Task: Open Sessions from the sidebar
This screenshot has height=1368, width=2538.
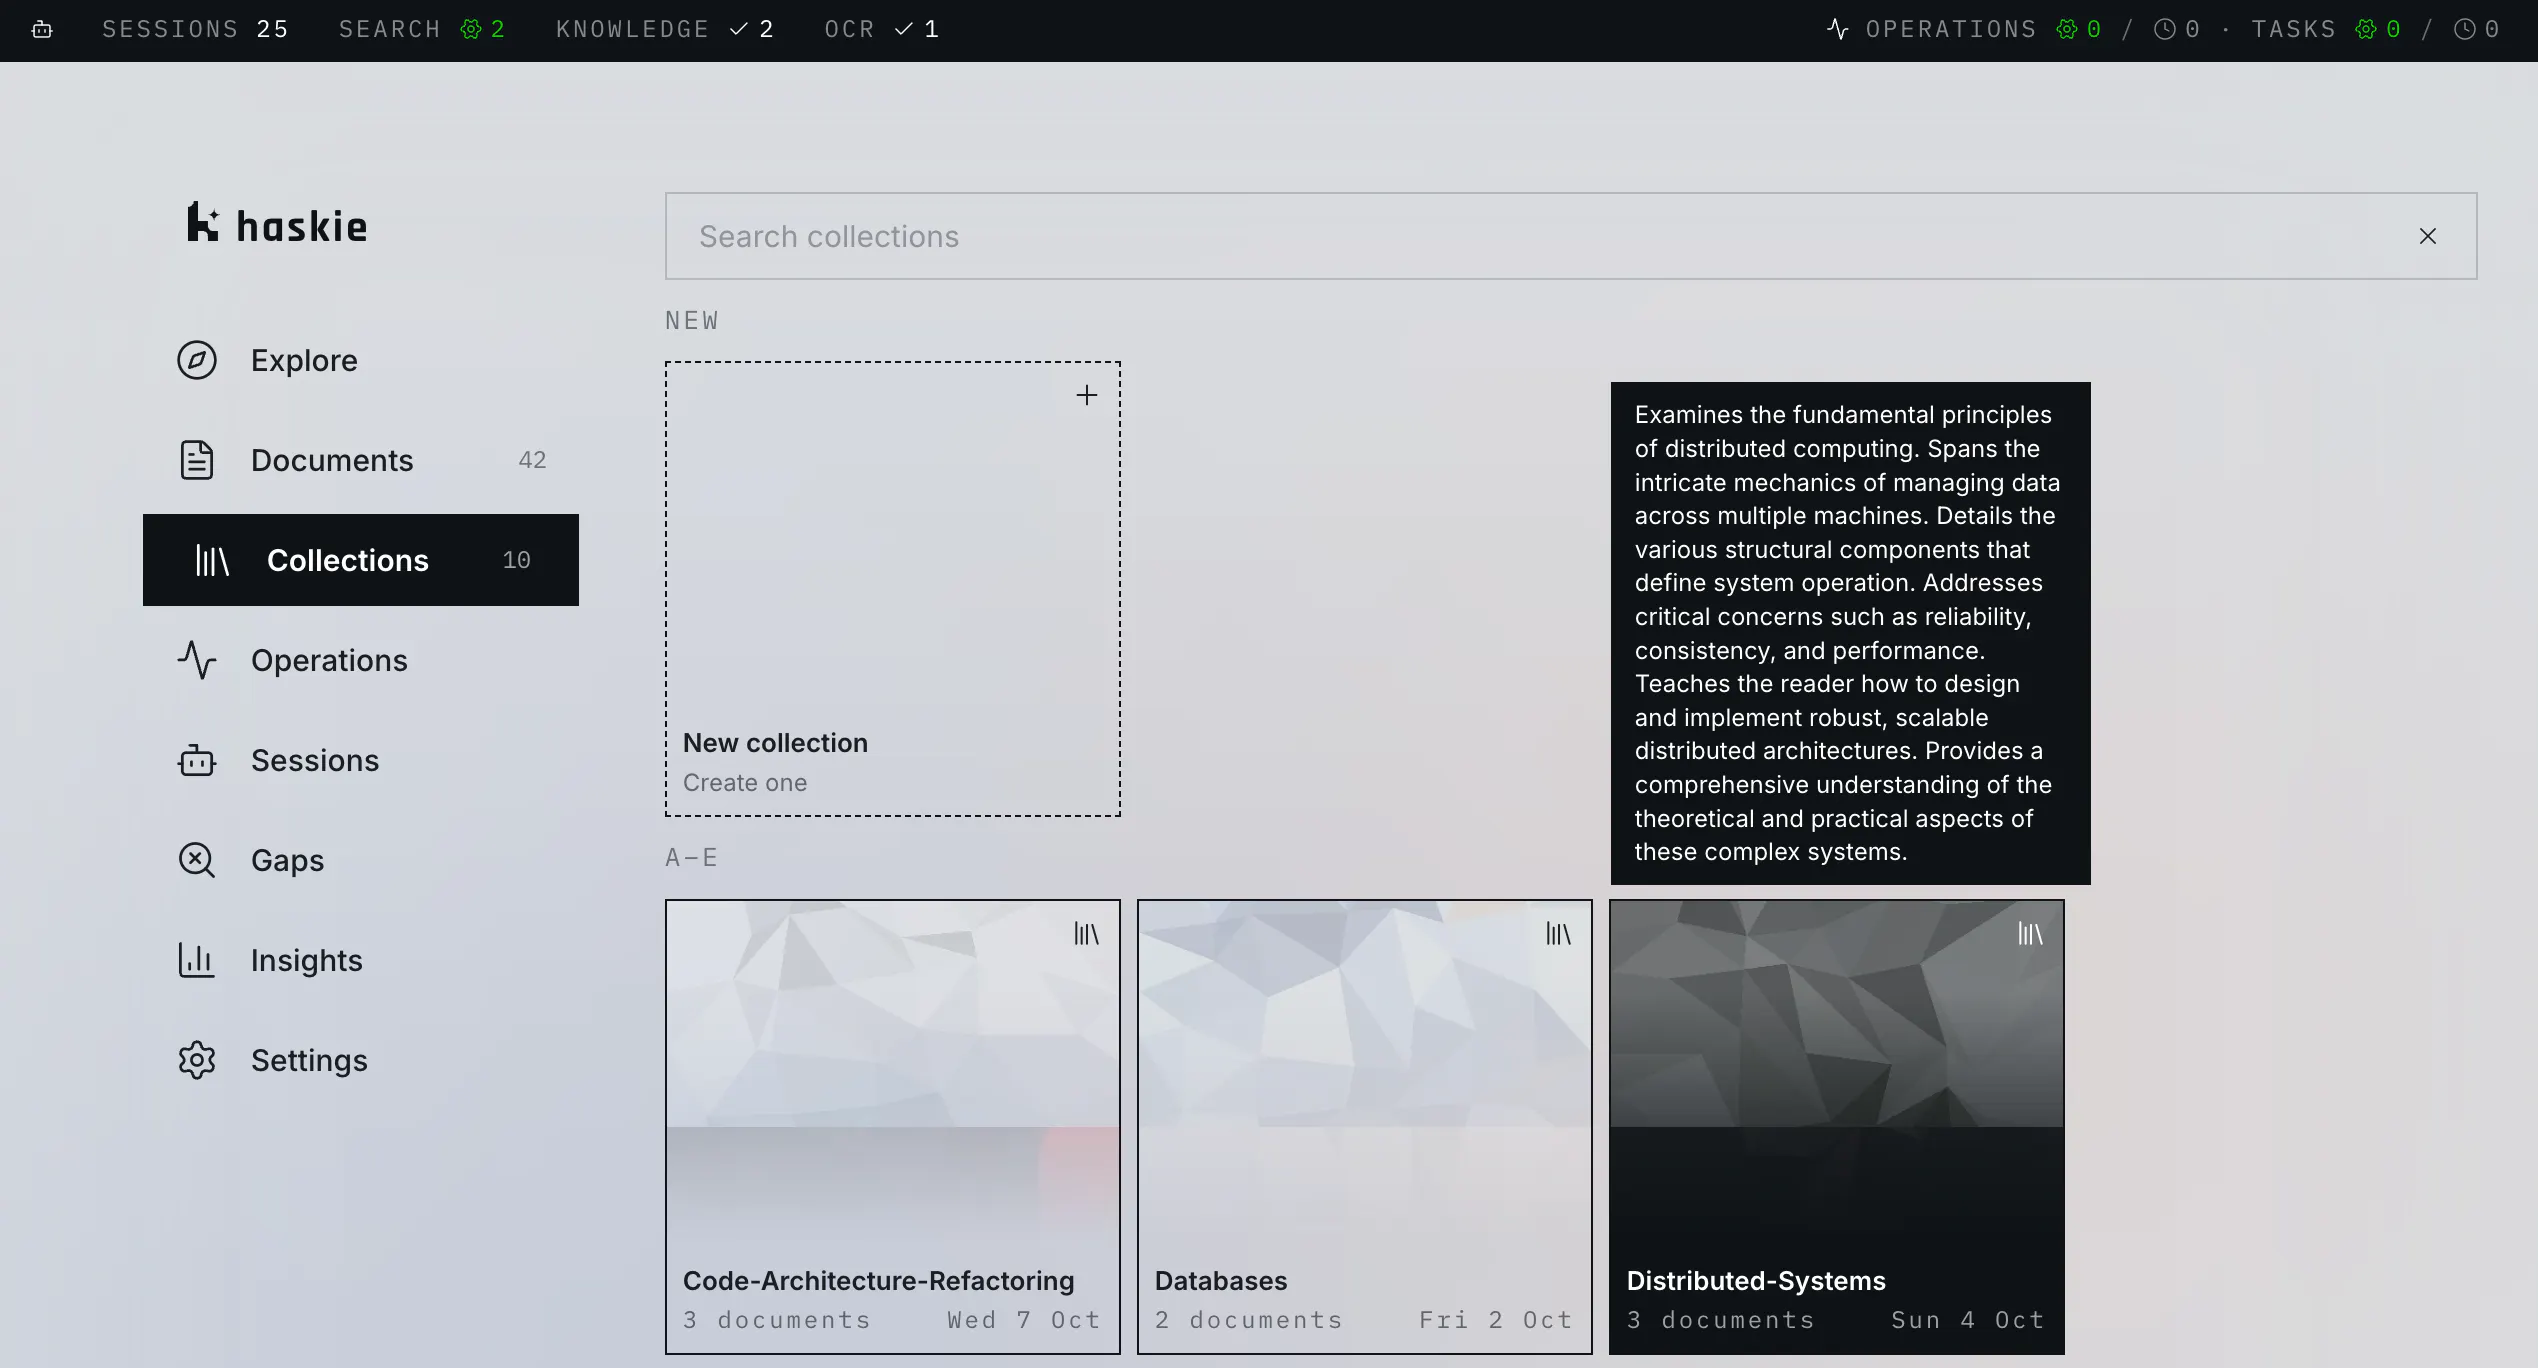Action: (361, 760)
